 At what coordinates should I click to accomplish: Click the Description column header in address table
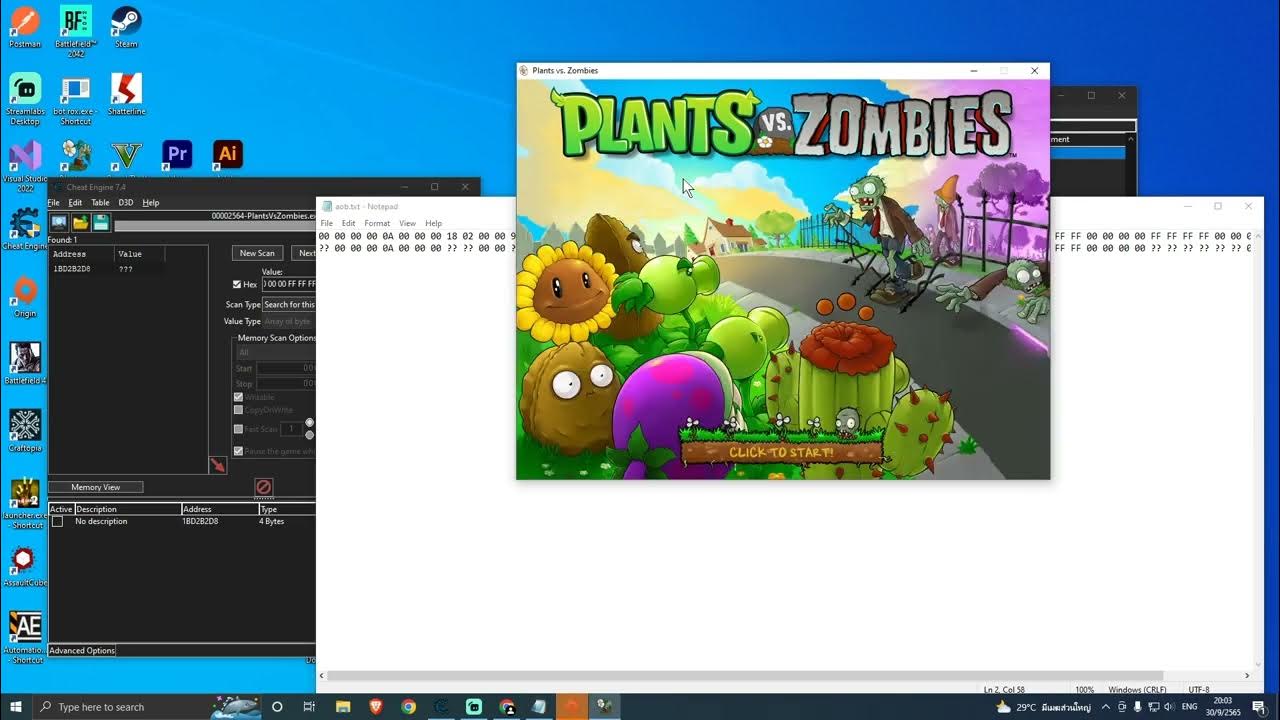click(x=128, y=509)
